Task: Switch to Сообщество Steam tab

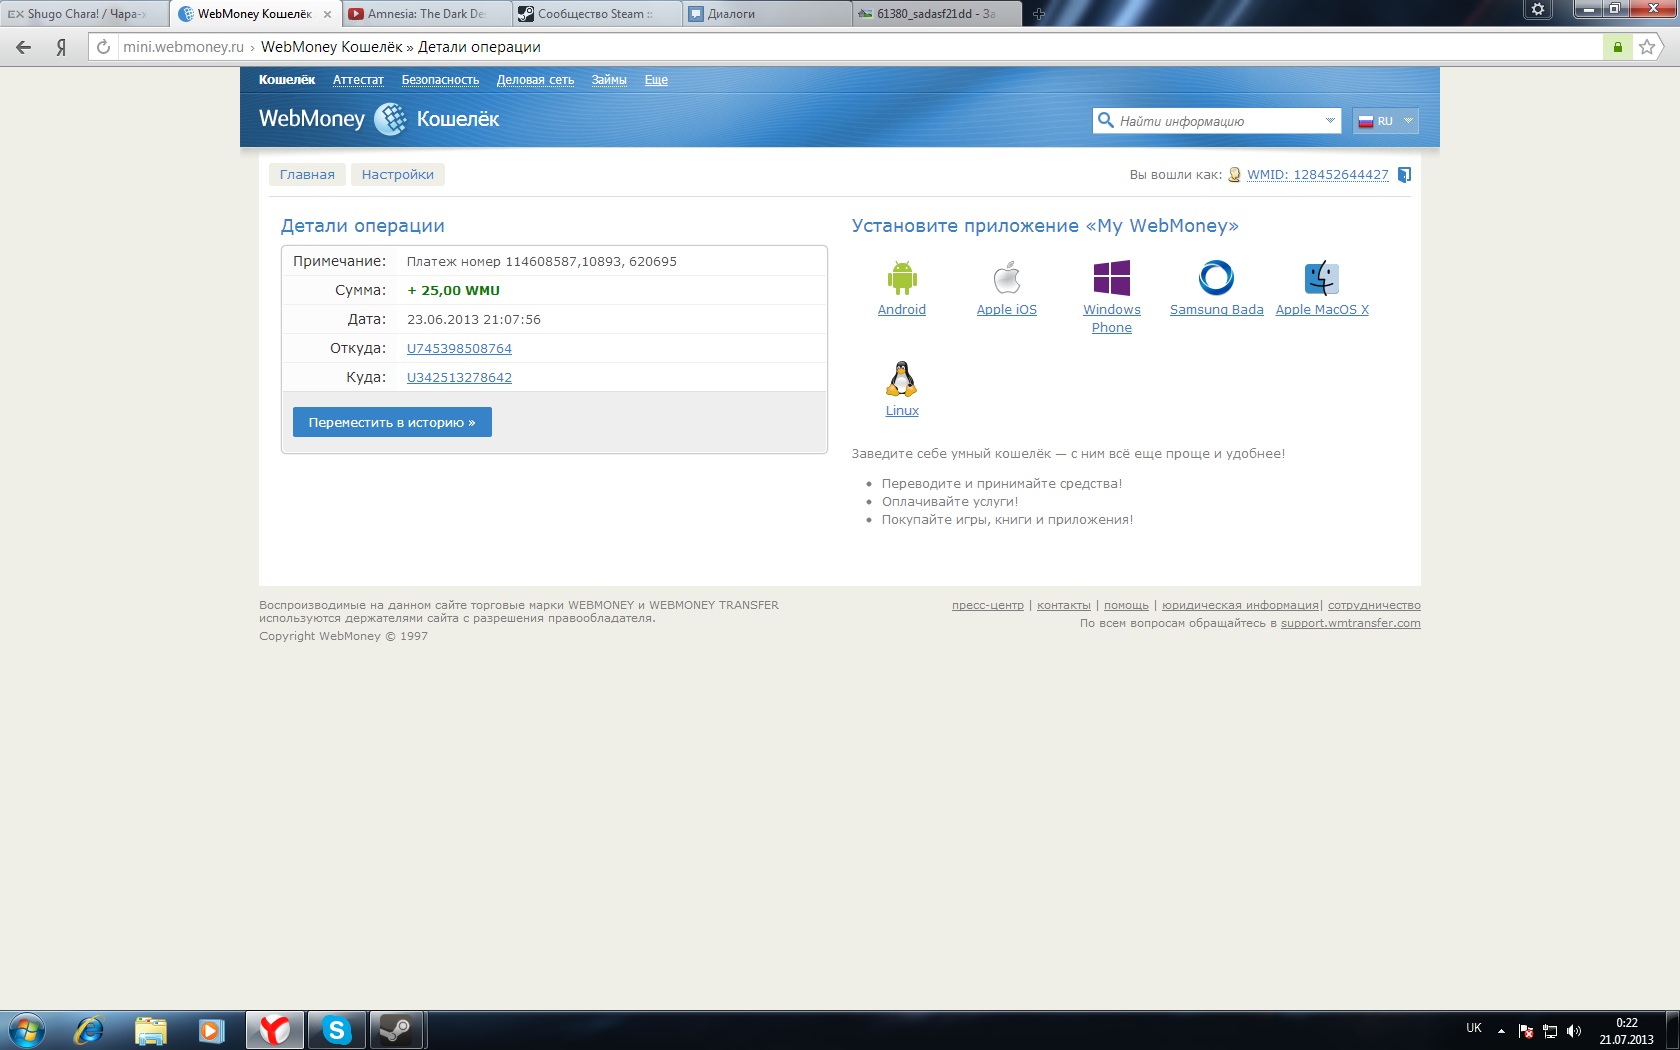Action: (x=596, y=14)
